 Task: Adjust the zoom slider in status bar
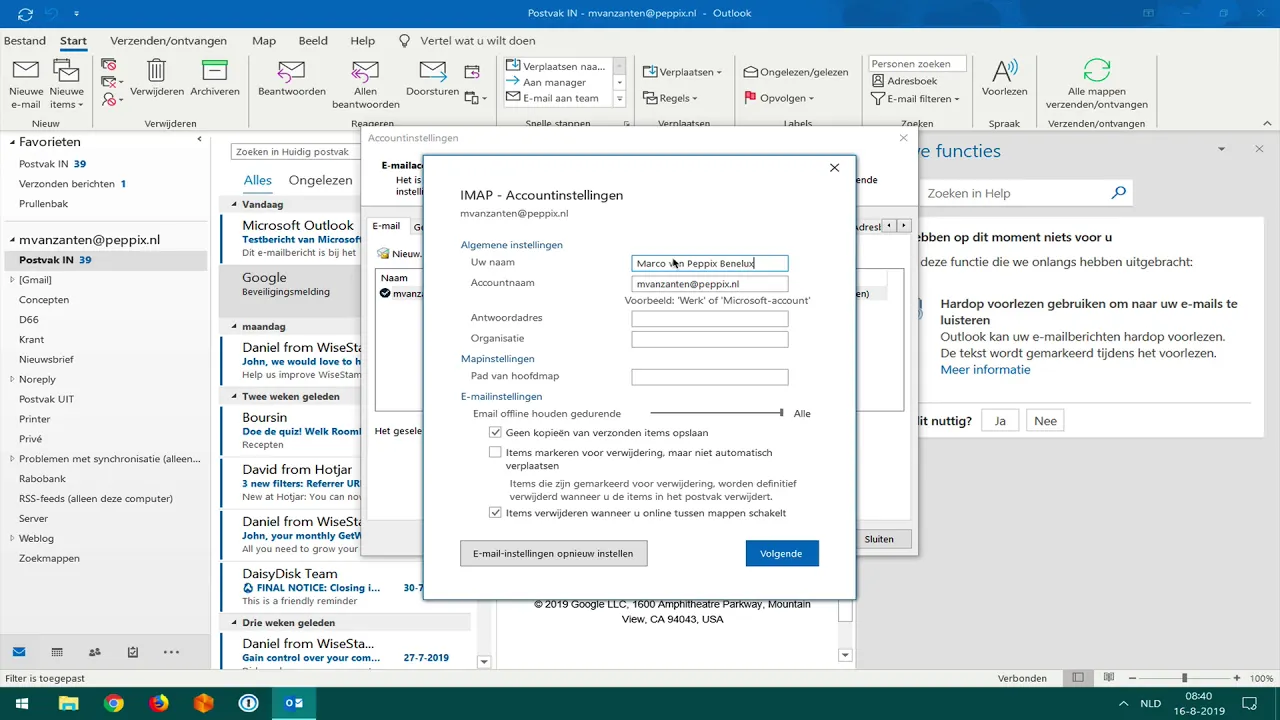(x=1184, y=678)
